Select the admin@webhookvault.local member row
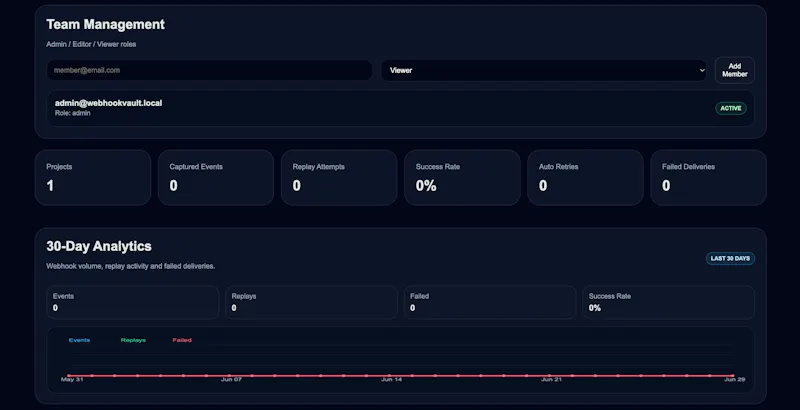 [x=401, y=108]
